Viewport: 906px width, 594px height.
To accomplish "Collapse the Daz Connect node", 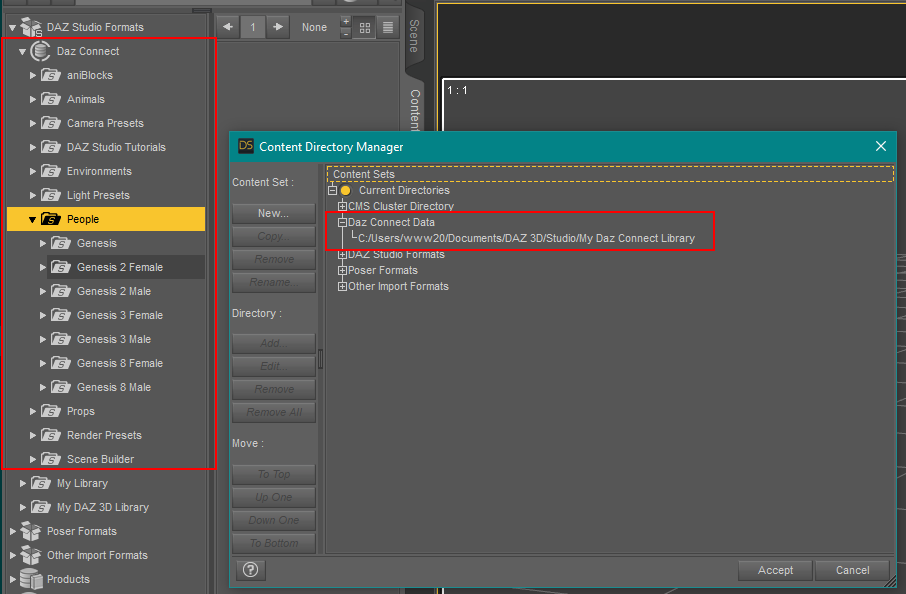I will [23, 51].
